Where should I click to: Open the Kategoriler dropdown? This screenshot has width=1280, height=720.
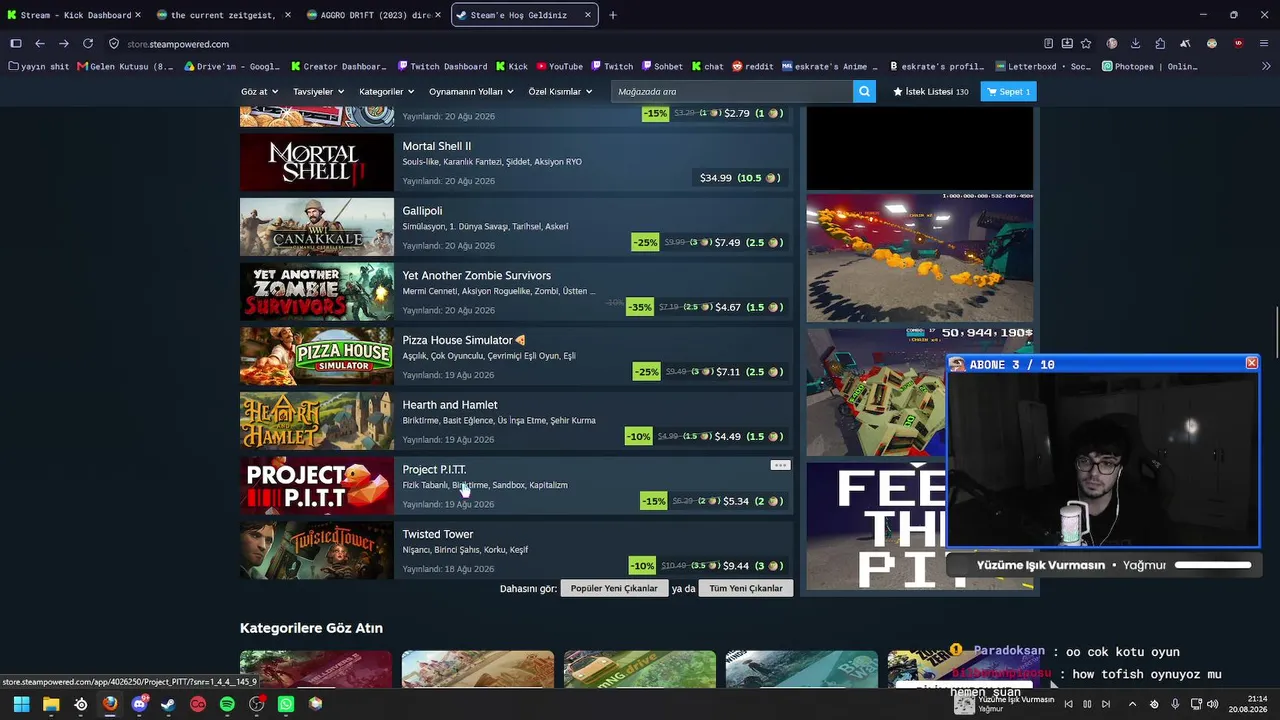(x=386, y=91)
